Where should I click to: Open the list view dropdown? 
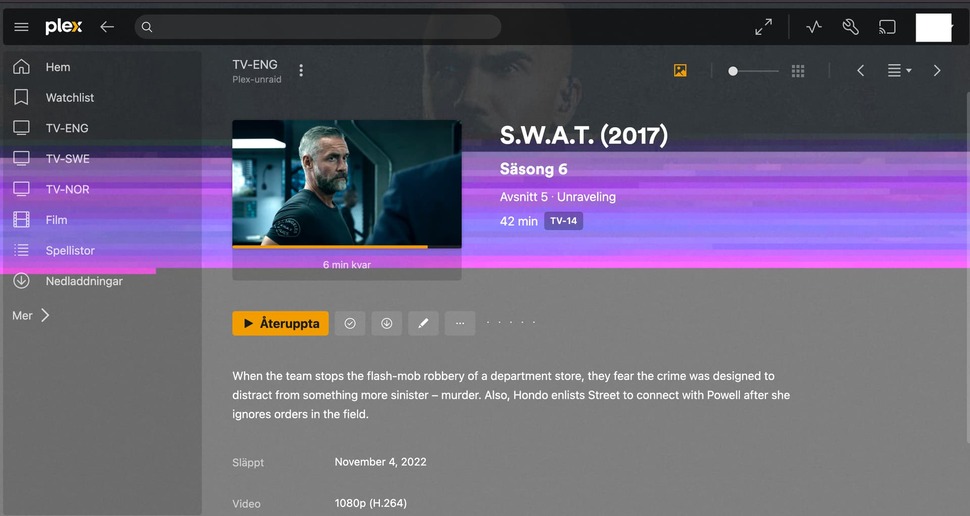pyautogui.click(x=899, y=71)
